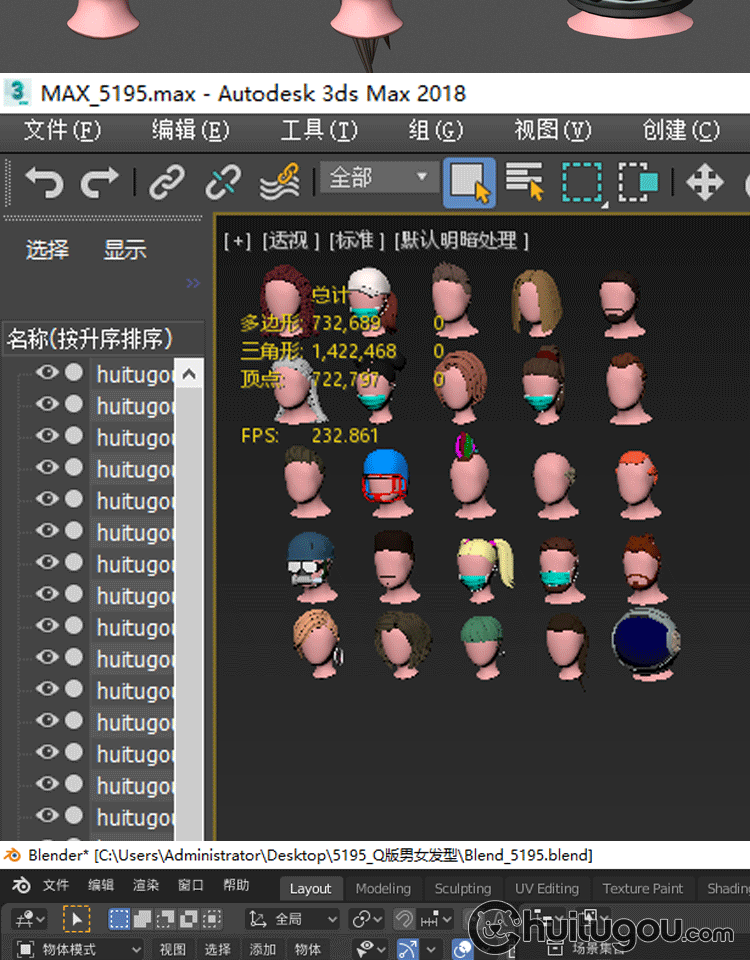Image resolution: width=750 pixels, height=960 pixels.
Task: Click scene explorer scrollbar up arrow
Action: pyautogui.click(x=189, y=373)
